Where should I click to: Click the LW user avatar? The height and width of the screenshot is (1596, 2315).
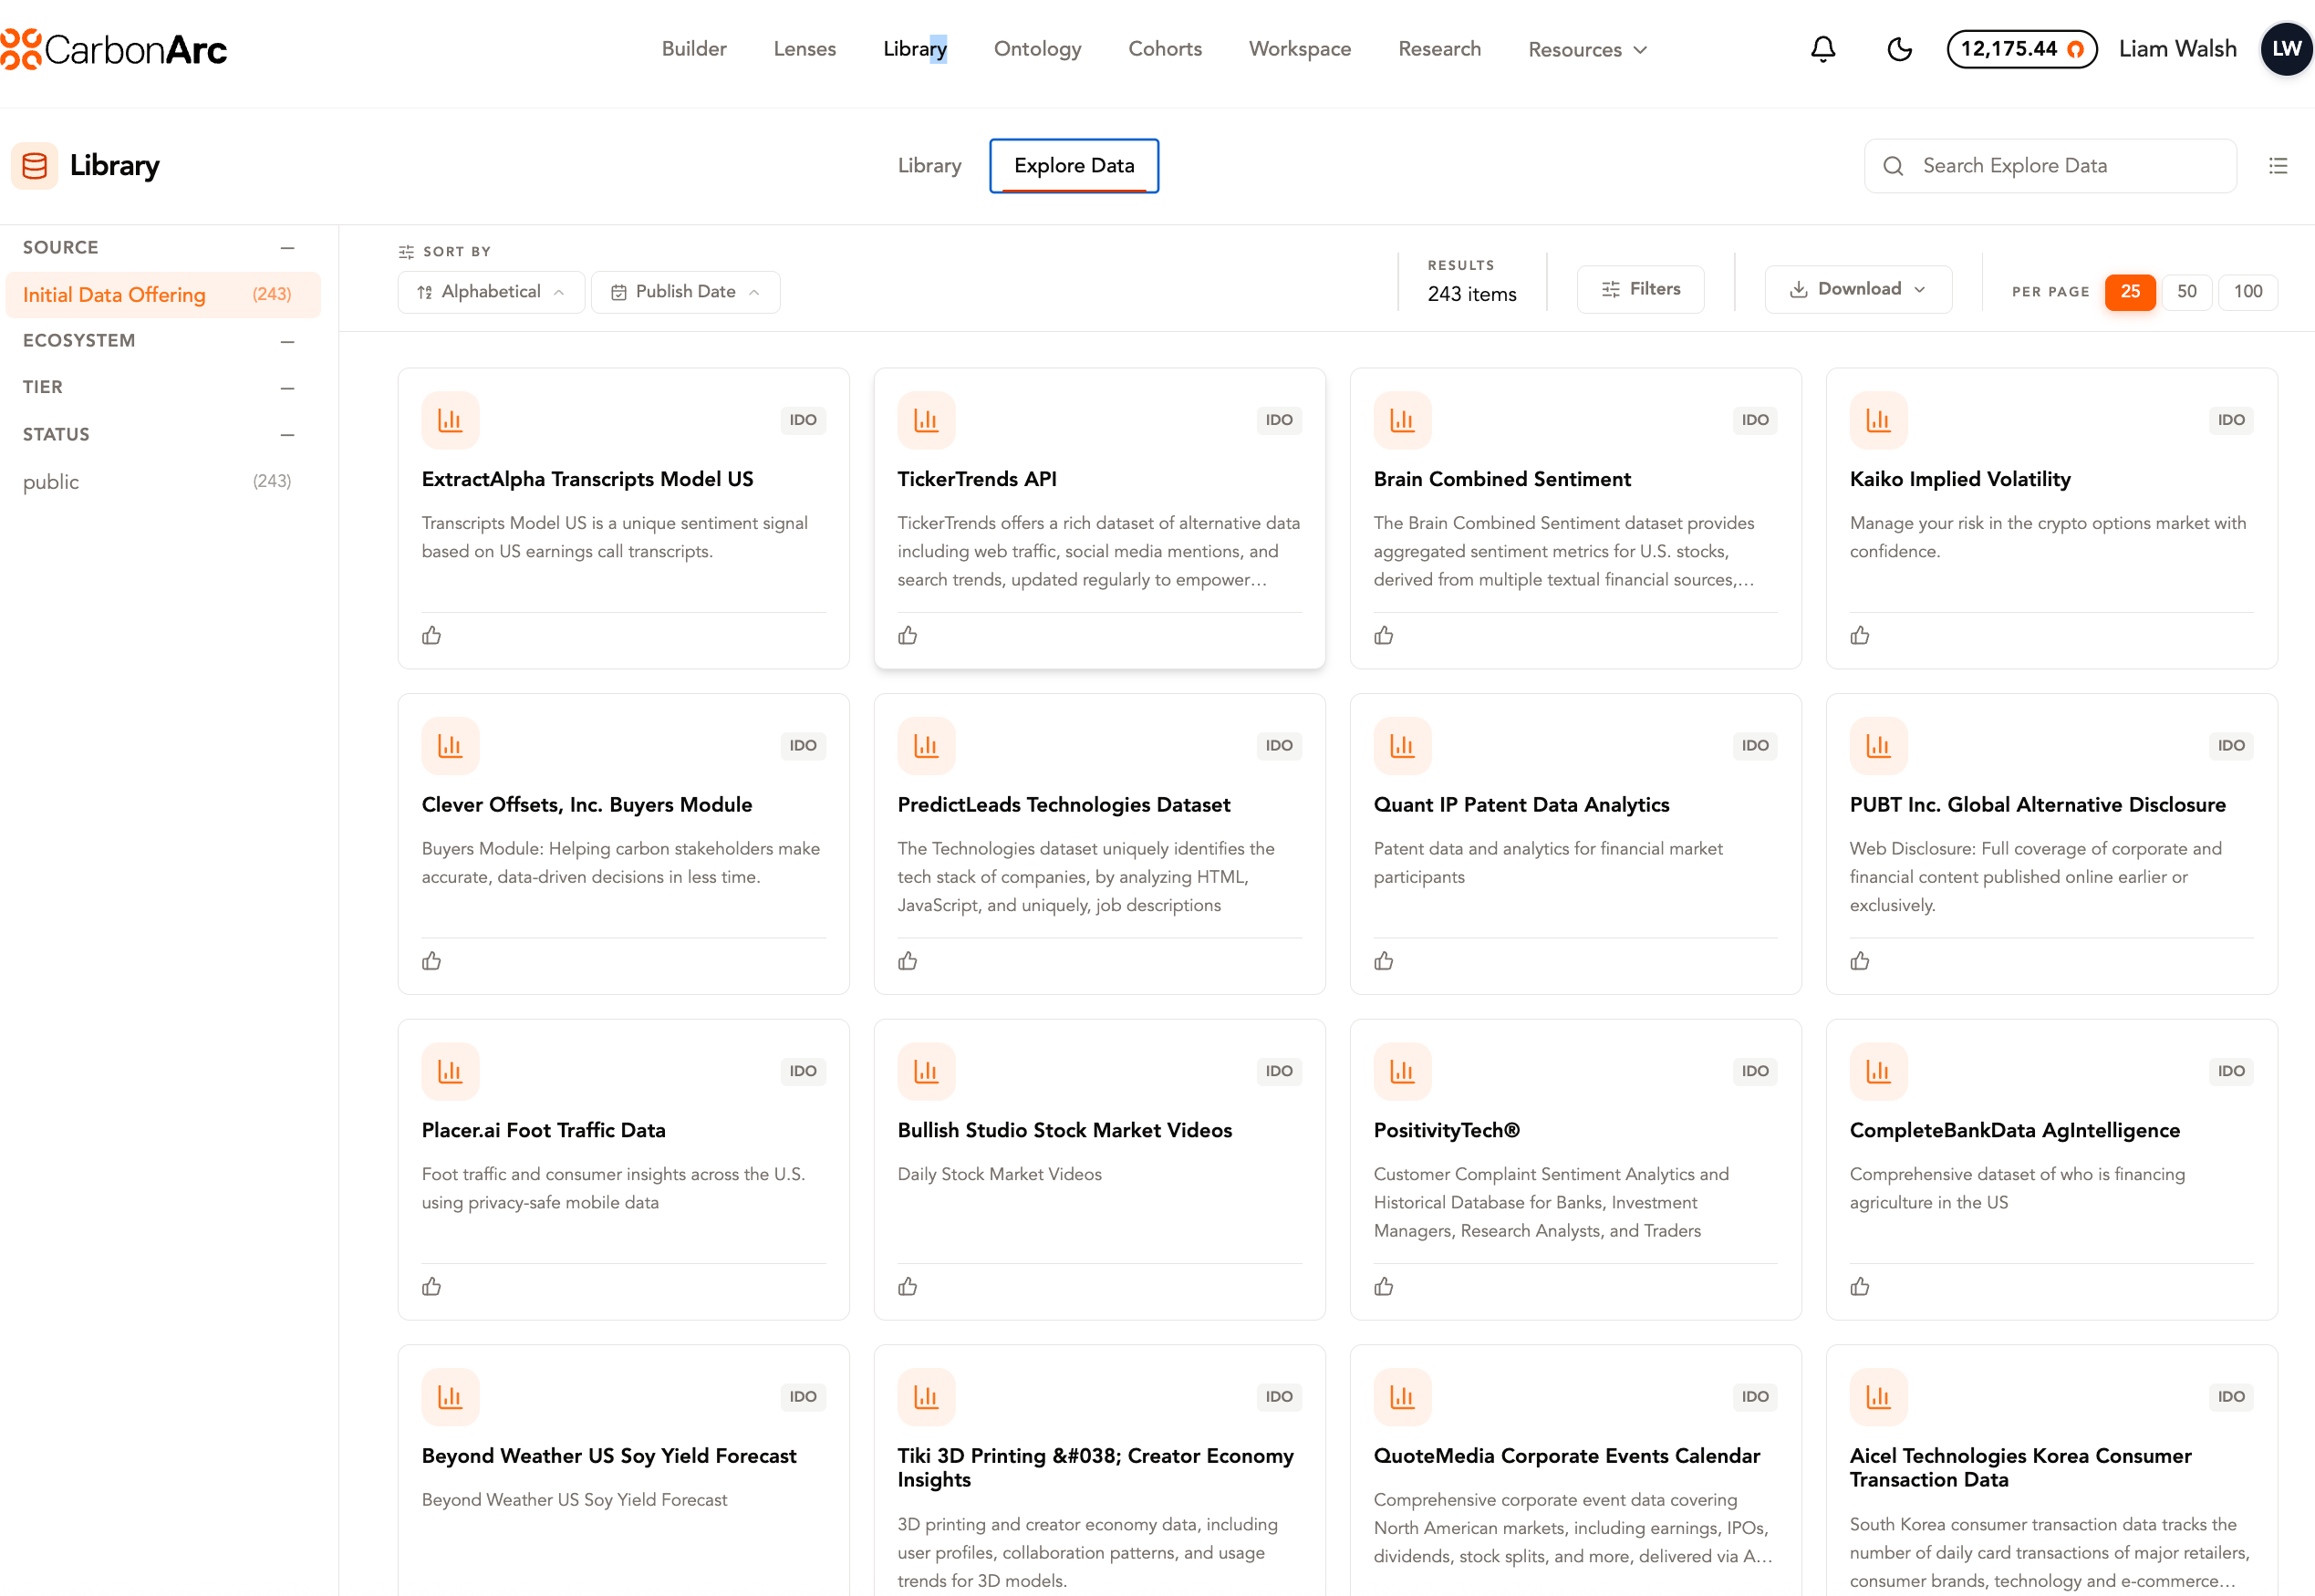click(x=2286, y=49)
